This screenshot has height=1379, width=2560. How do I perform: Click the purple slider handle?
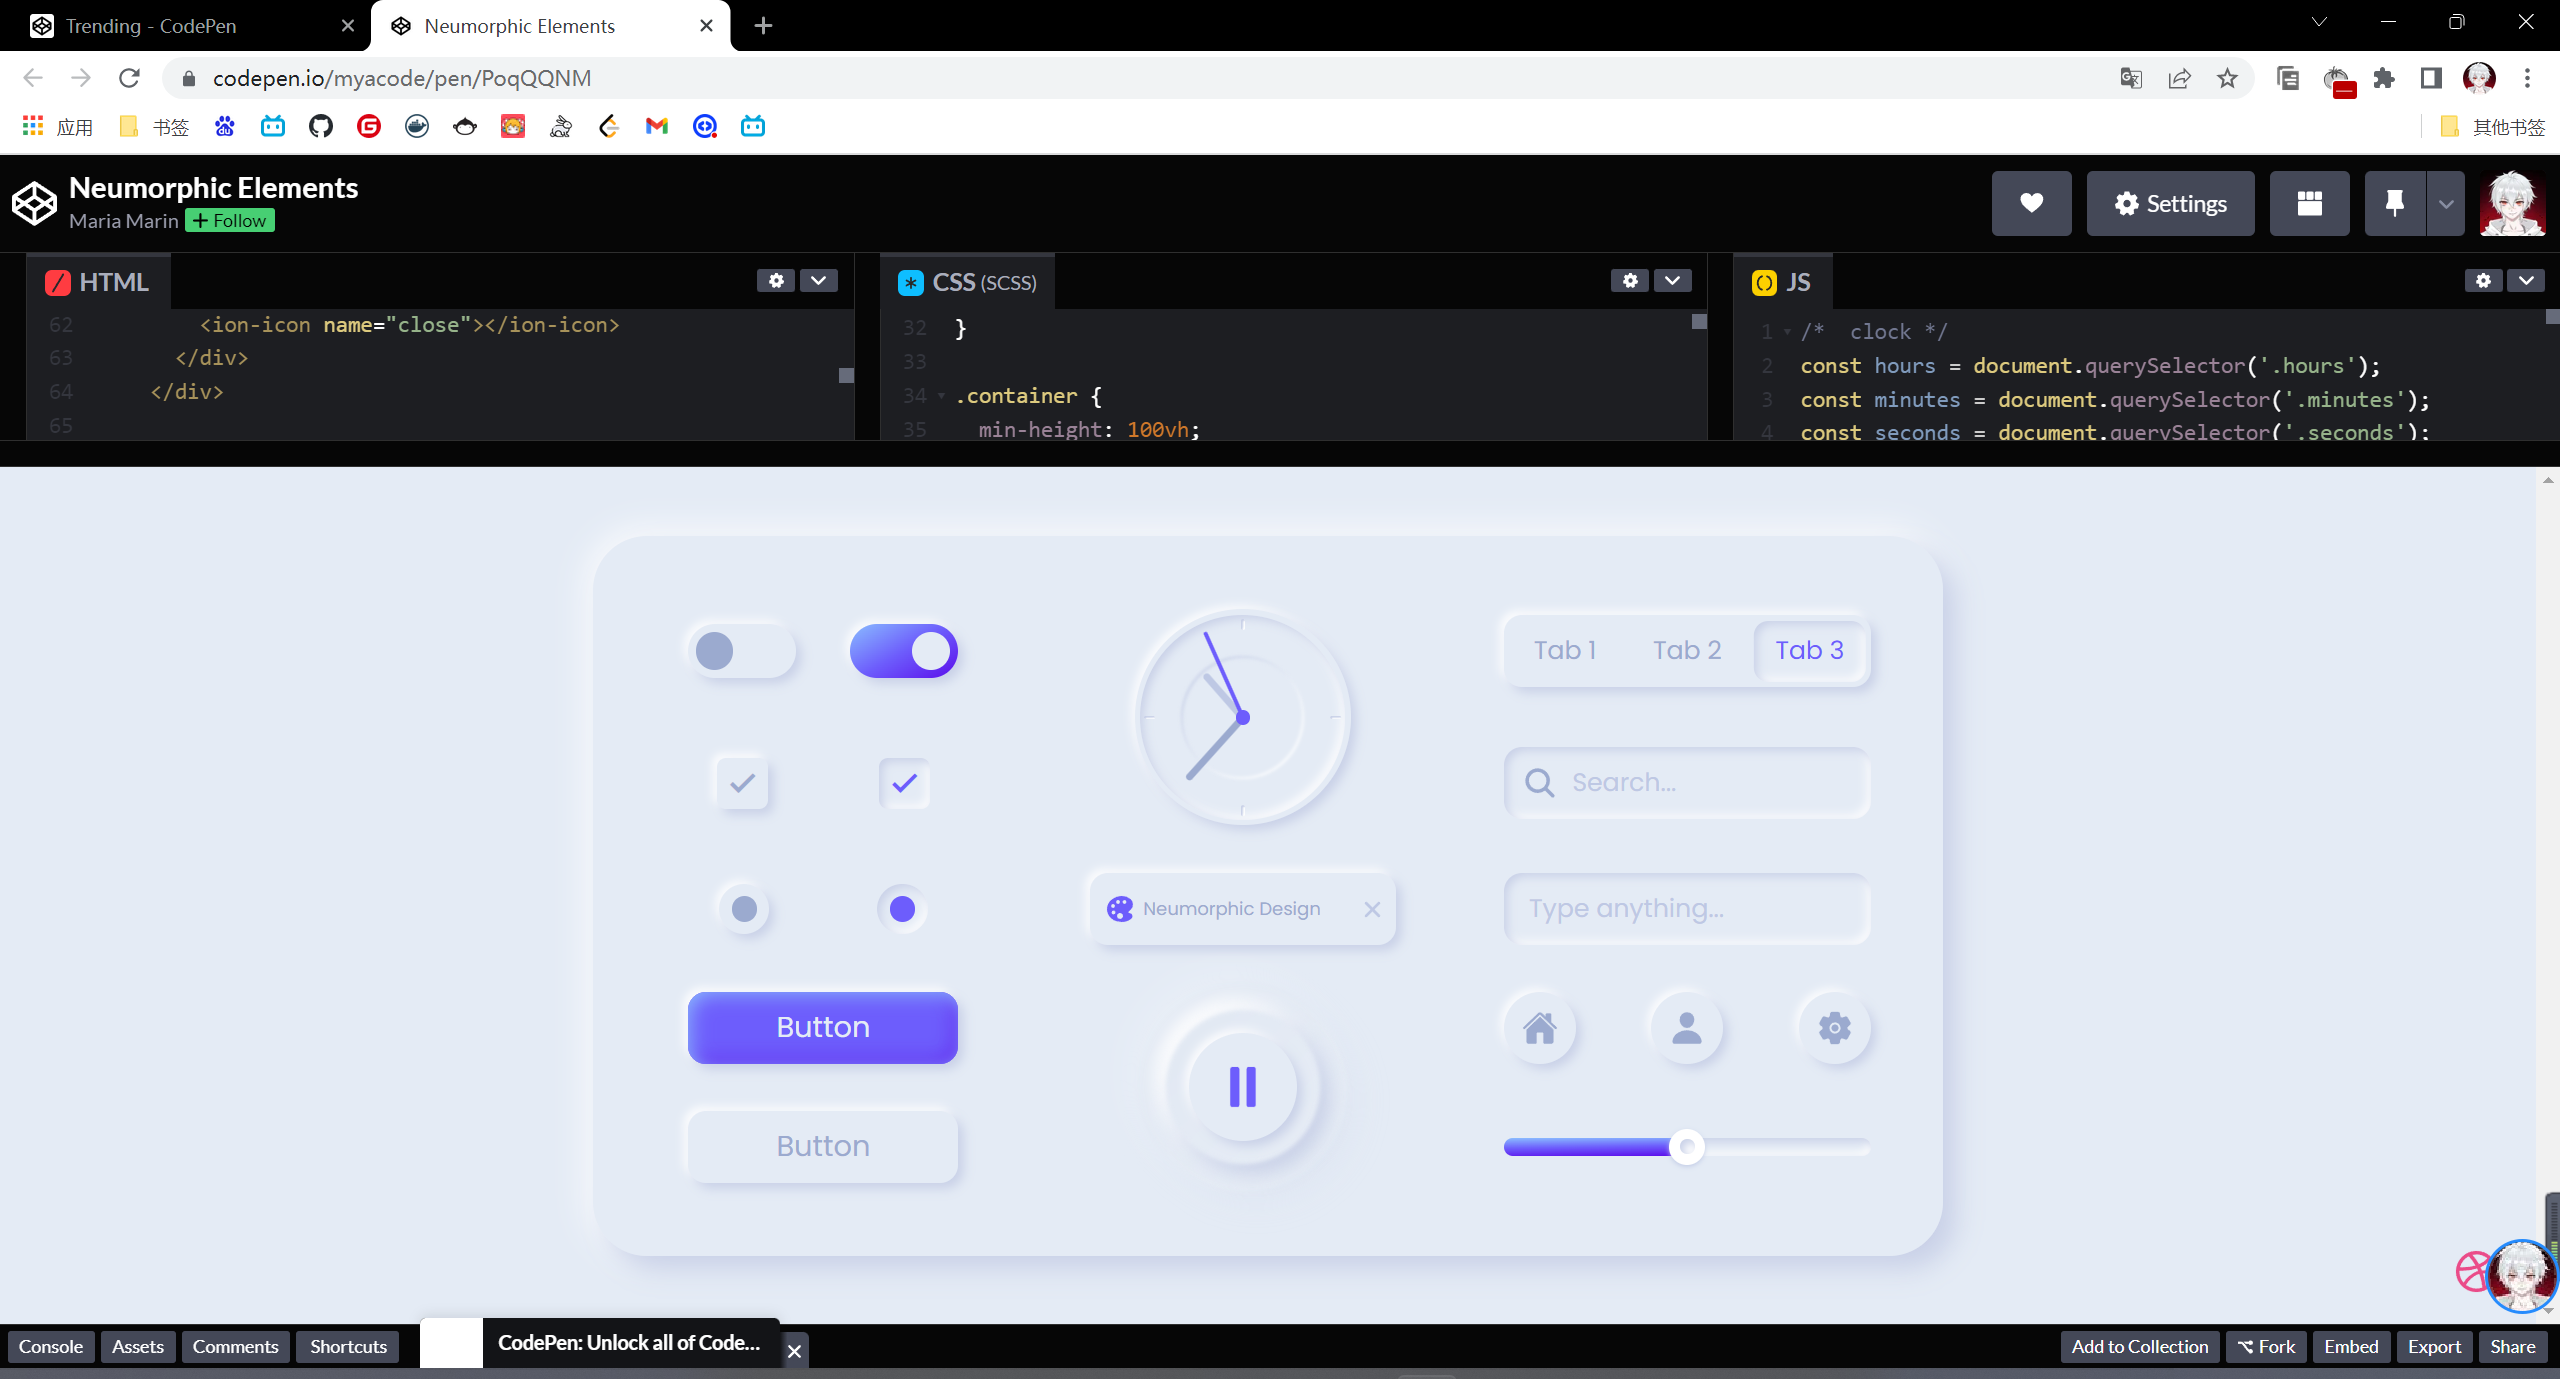(x=1686, y=1146)
